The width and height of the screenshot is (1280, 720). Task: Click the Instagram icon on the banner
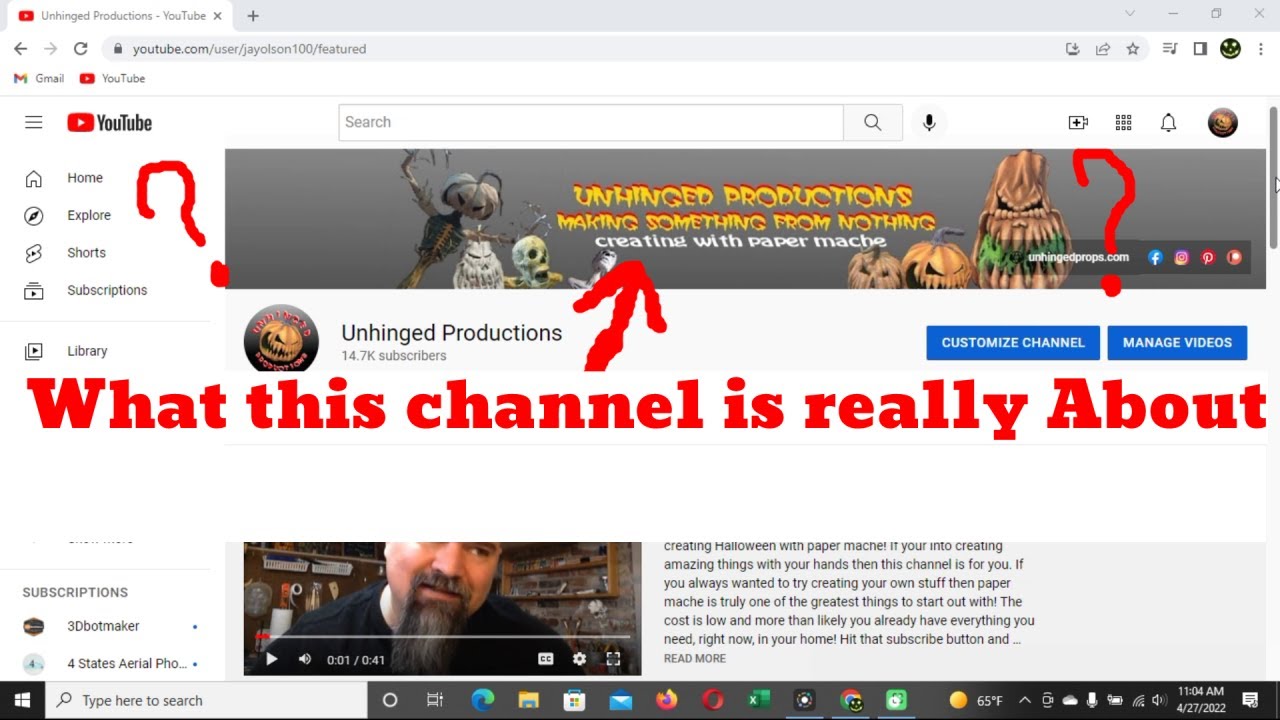click(1181, 257)
